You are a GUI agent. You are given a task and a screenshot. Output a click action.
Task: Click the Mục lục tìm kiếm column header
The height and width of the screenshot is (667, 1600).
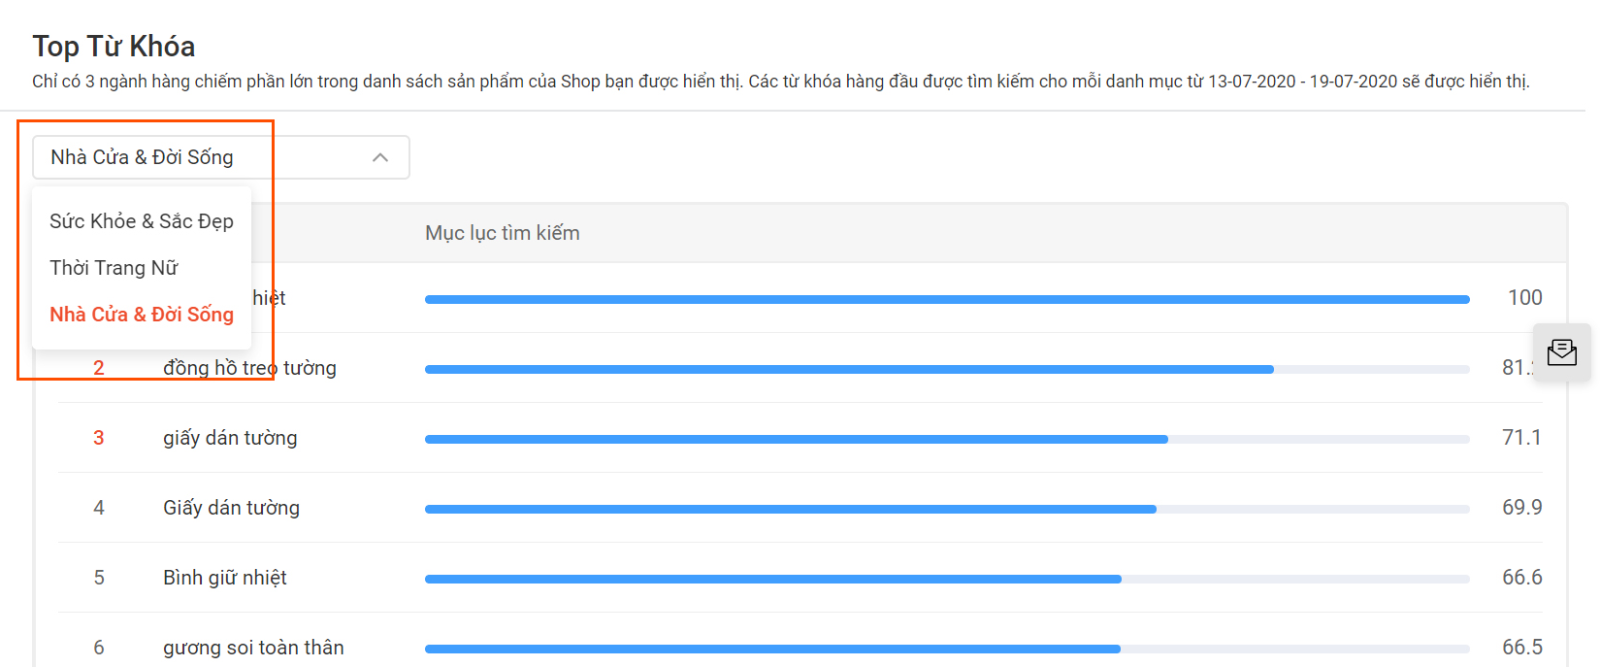point(502,233)
